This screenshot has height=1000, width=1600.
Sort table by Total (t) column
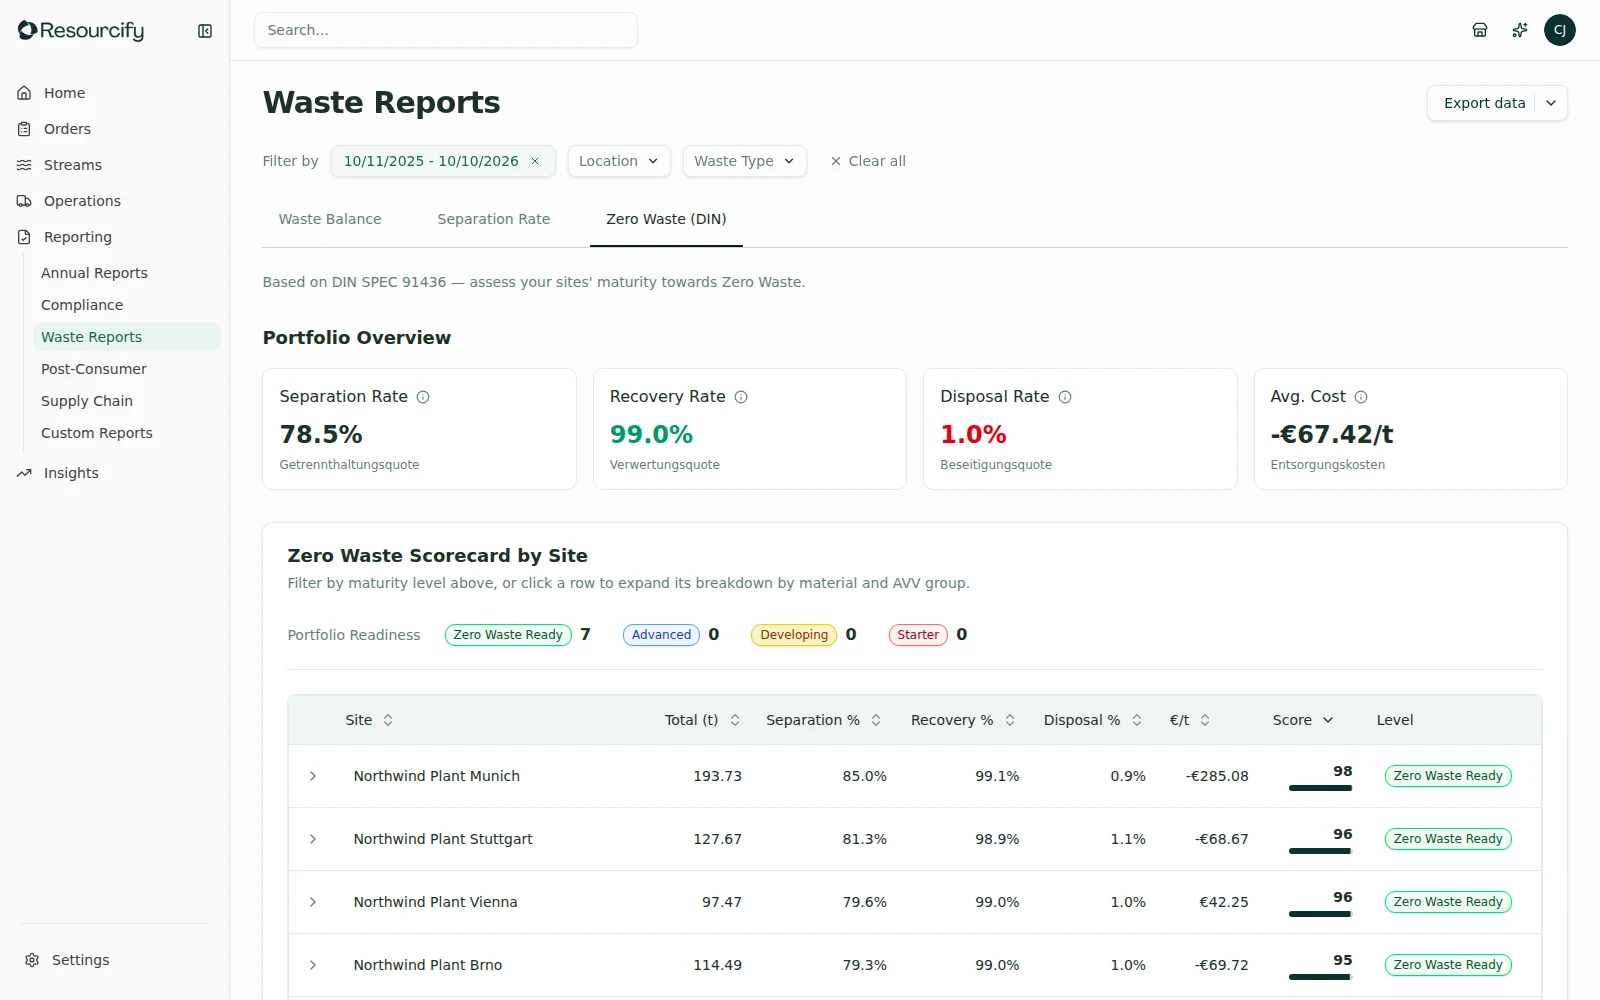click(702, 720)
